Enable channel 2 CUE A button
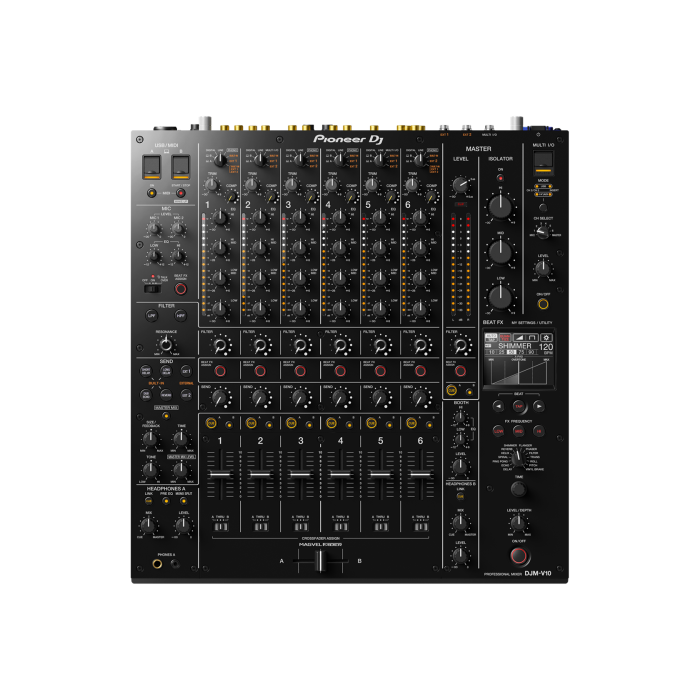700x700 pixels. pos(251,423)
